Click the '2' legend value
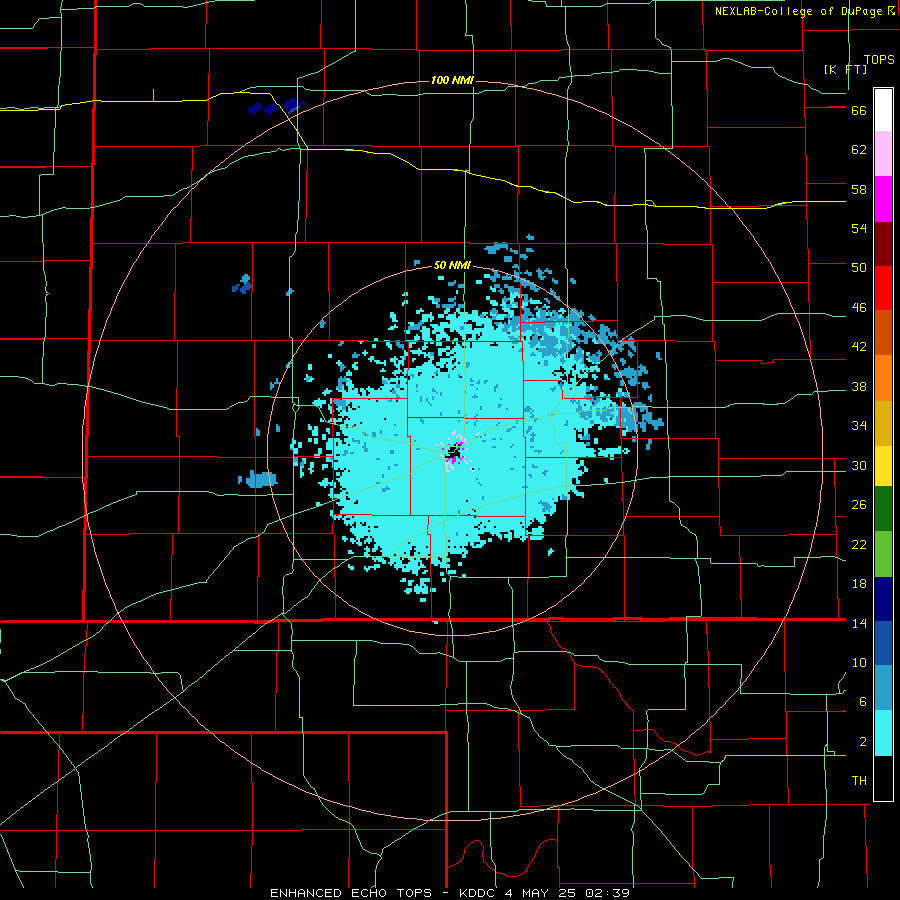 coord(863,742)
